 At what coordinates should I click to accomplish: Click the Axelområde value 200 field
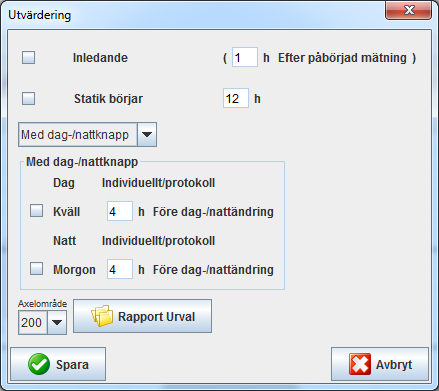click(x=33, y=322)
